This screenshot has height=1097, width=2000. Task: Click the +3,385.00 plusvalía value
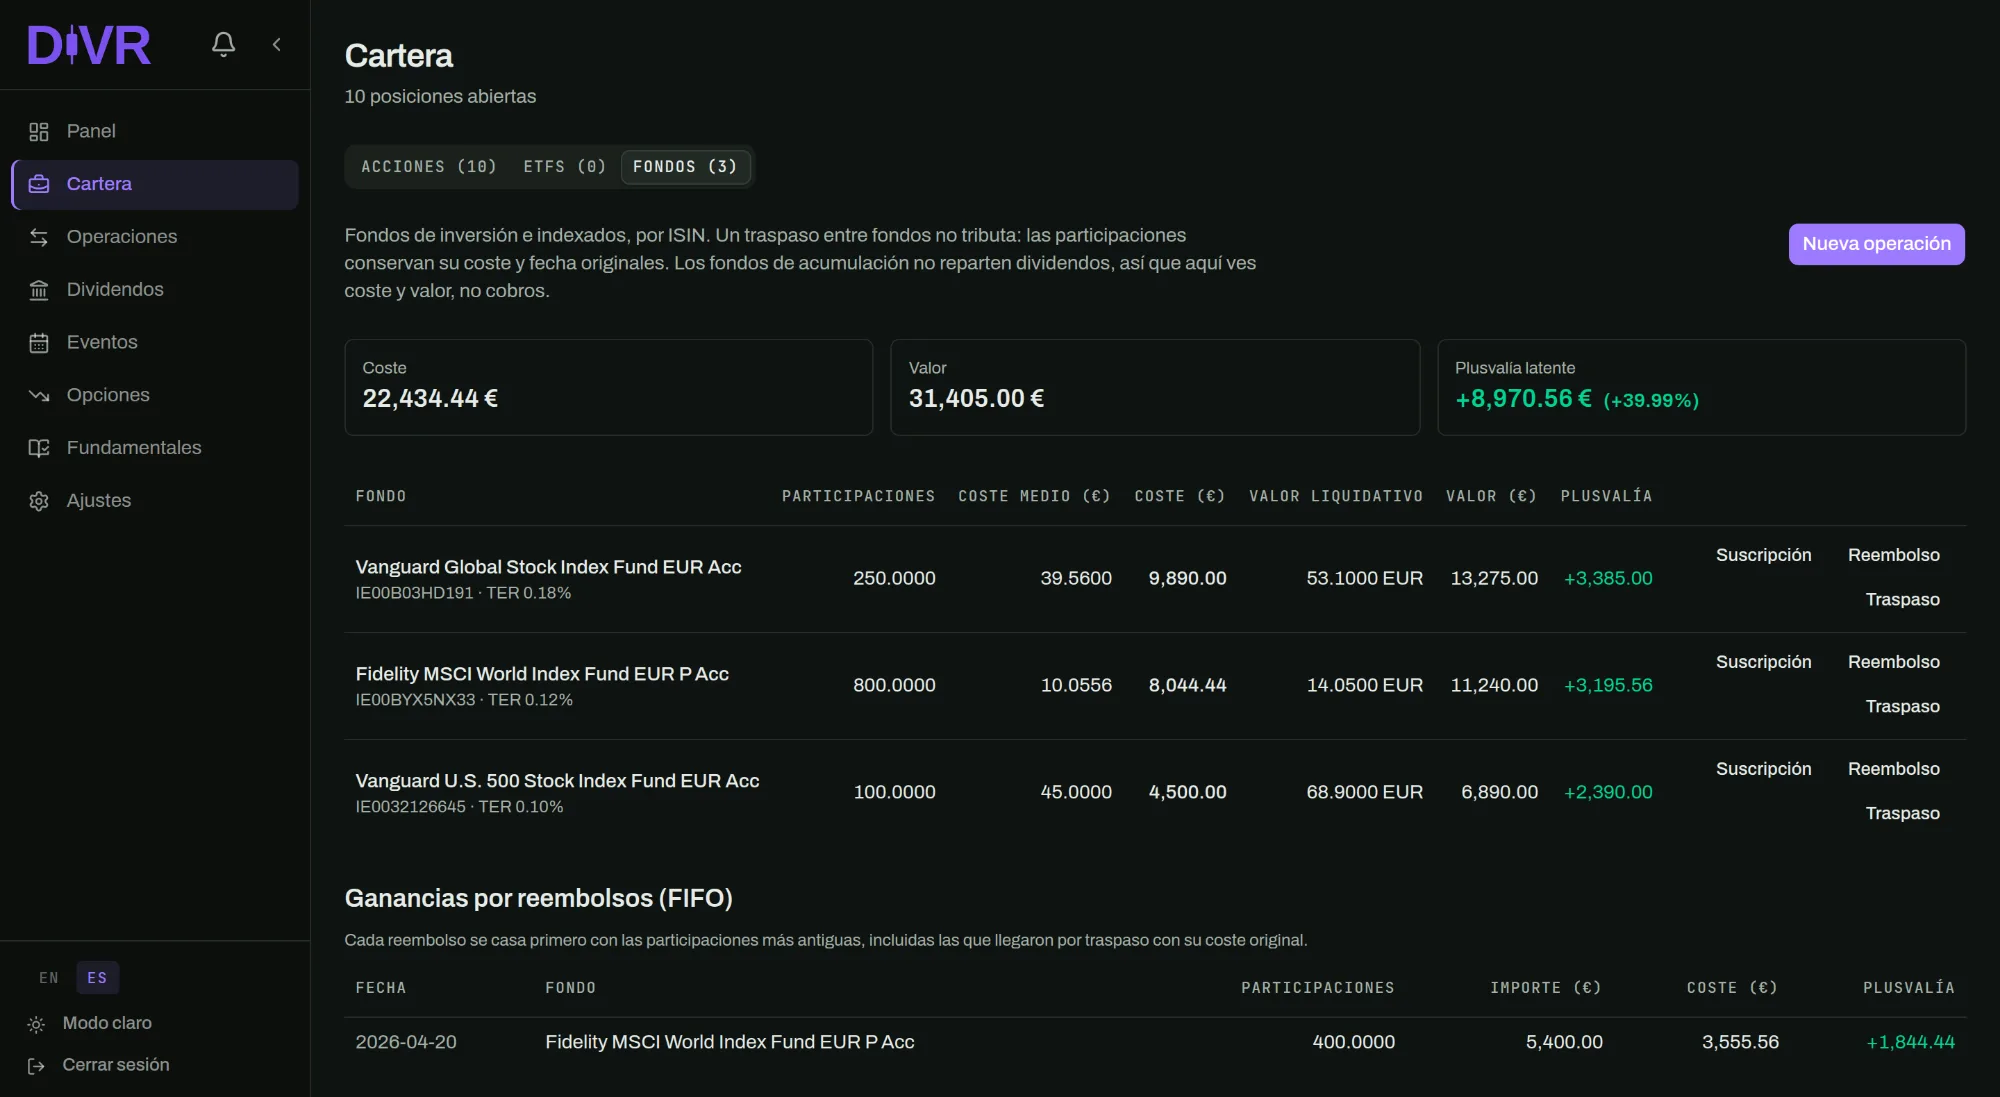[1608, 578]
